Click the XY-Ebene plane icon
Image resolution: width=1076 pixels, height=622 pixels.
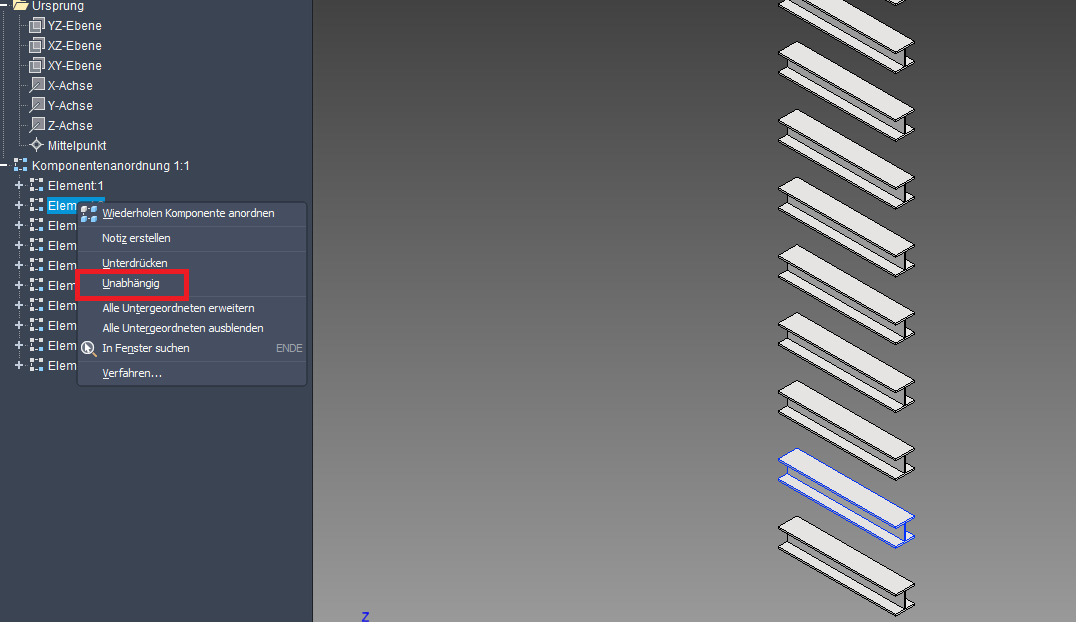tap(36, 65)
